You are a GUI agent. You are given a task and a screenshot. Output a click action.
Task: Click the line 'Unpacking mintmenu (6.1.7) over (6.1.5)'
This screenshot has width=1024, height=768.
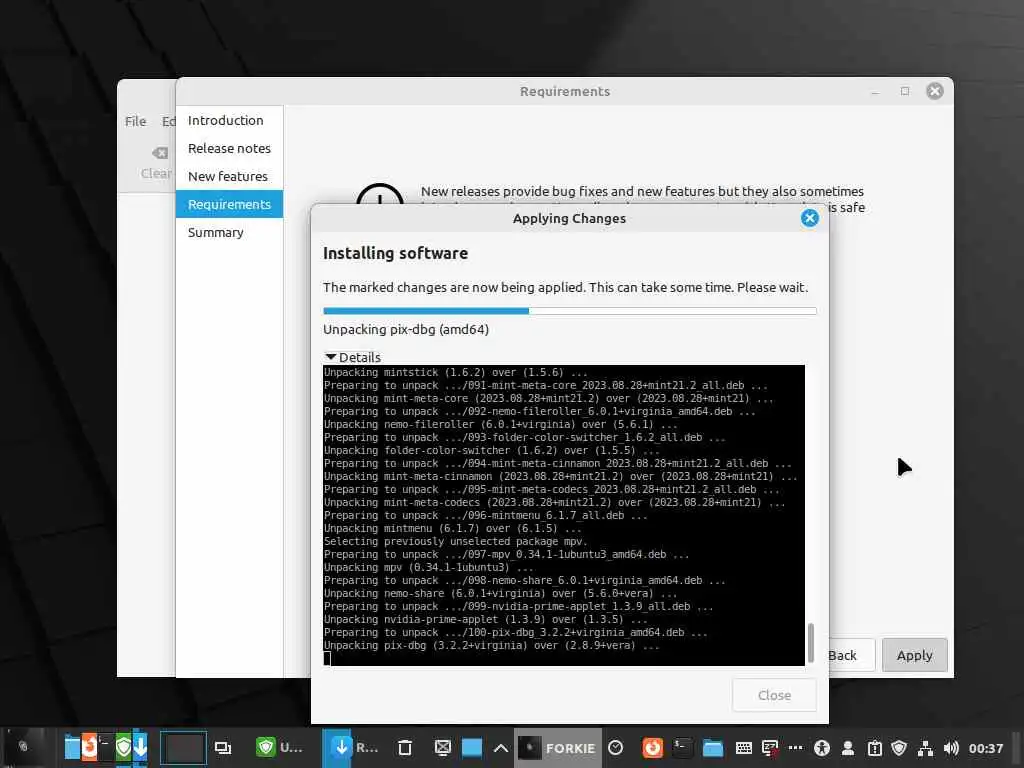(x=453, y=528)
